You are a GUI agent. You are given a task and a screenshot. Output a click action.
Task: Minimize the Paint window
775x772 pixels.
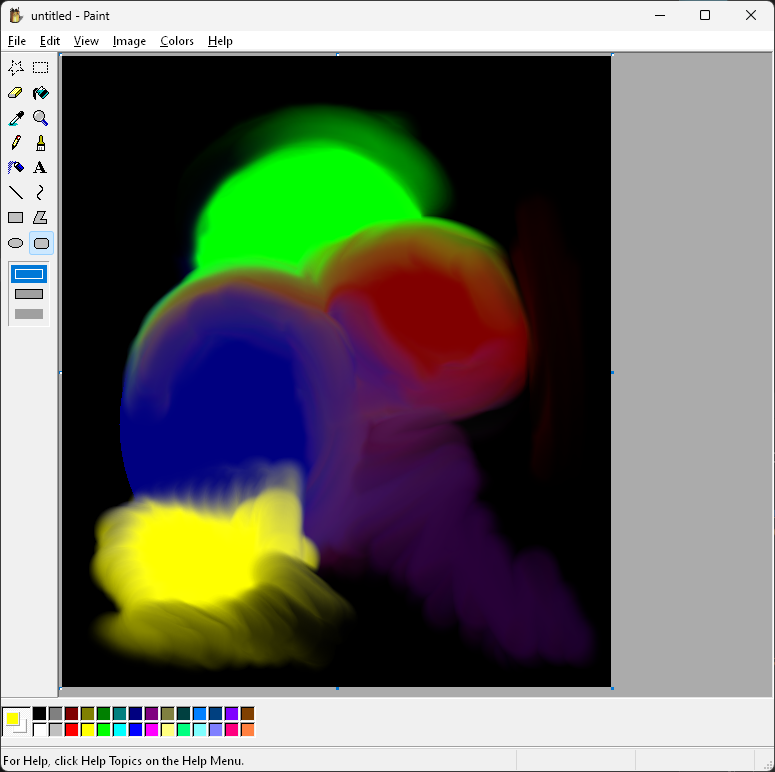click(660, 15)
